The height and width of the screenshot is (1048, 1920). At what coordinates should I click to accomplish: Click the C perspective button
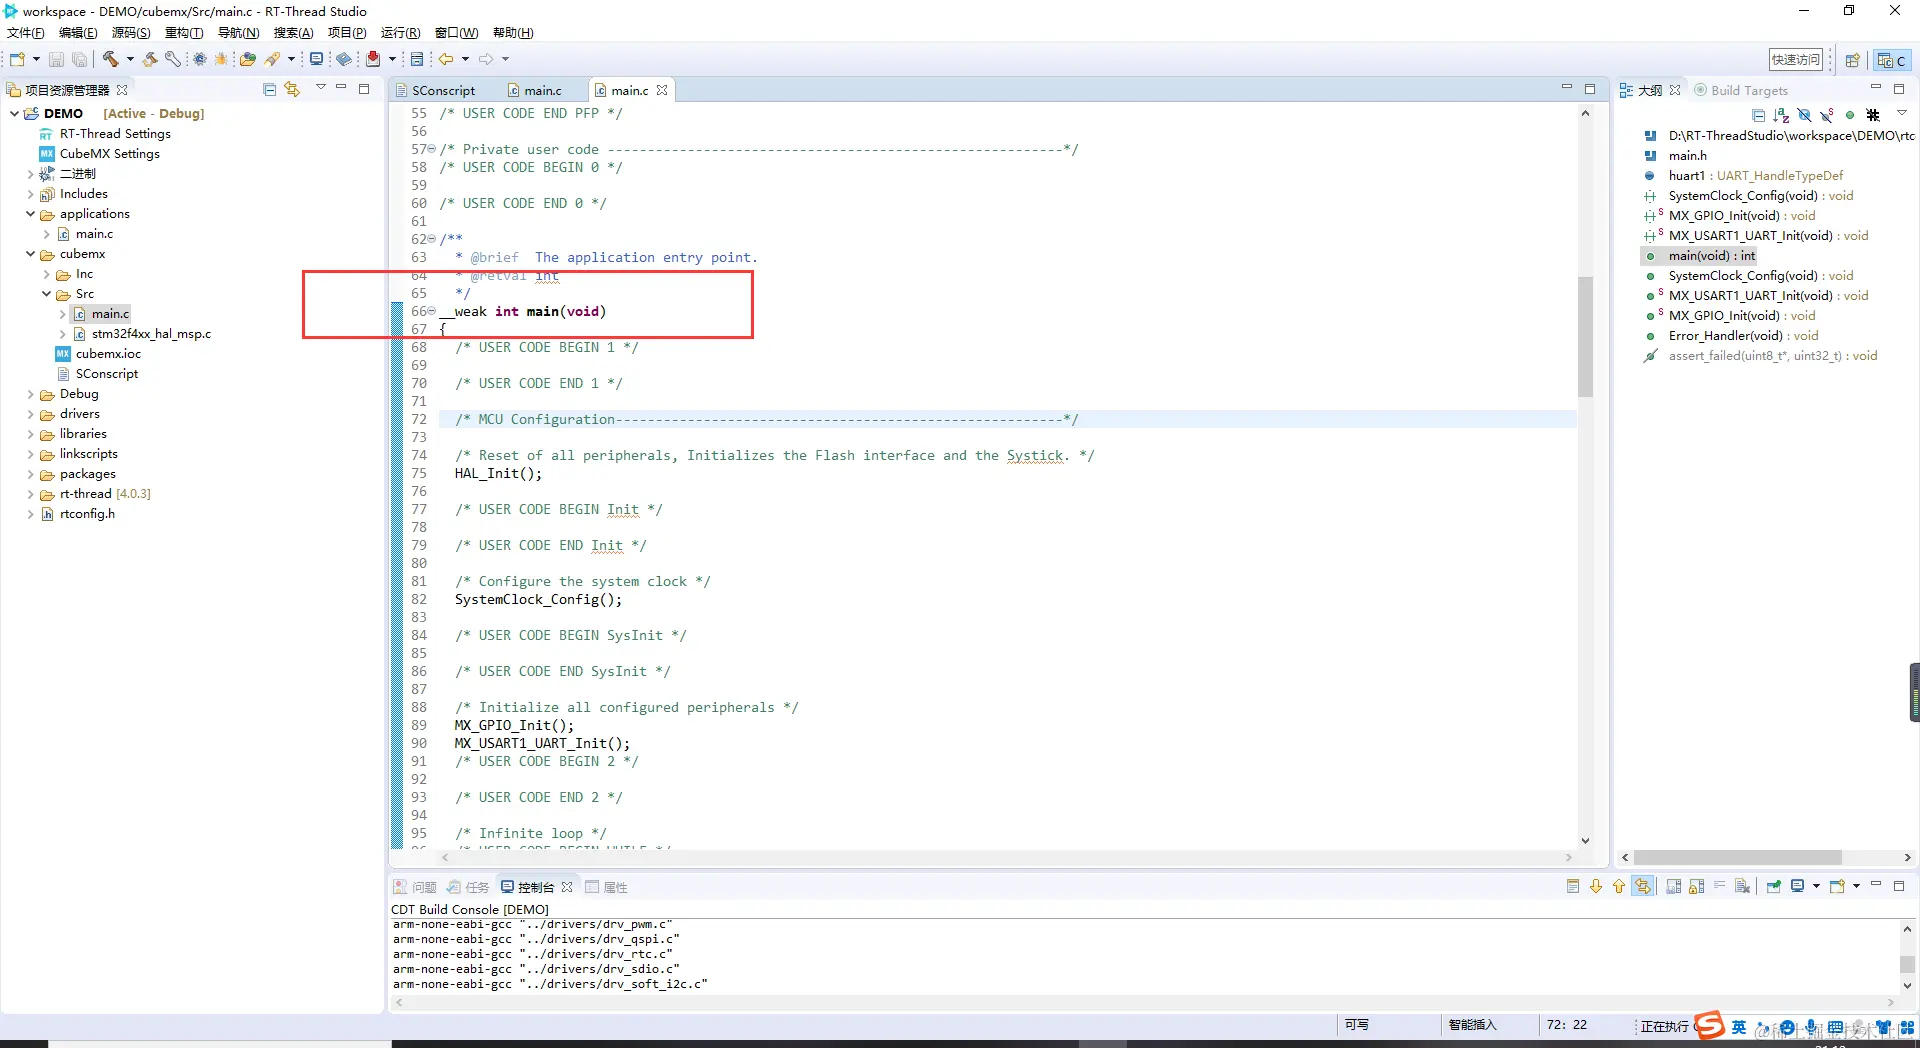1892,60
